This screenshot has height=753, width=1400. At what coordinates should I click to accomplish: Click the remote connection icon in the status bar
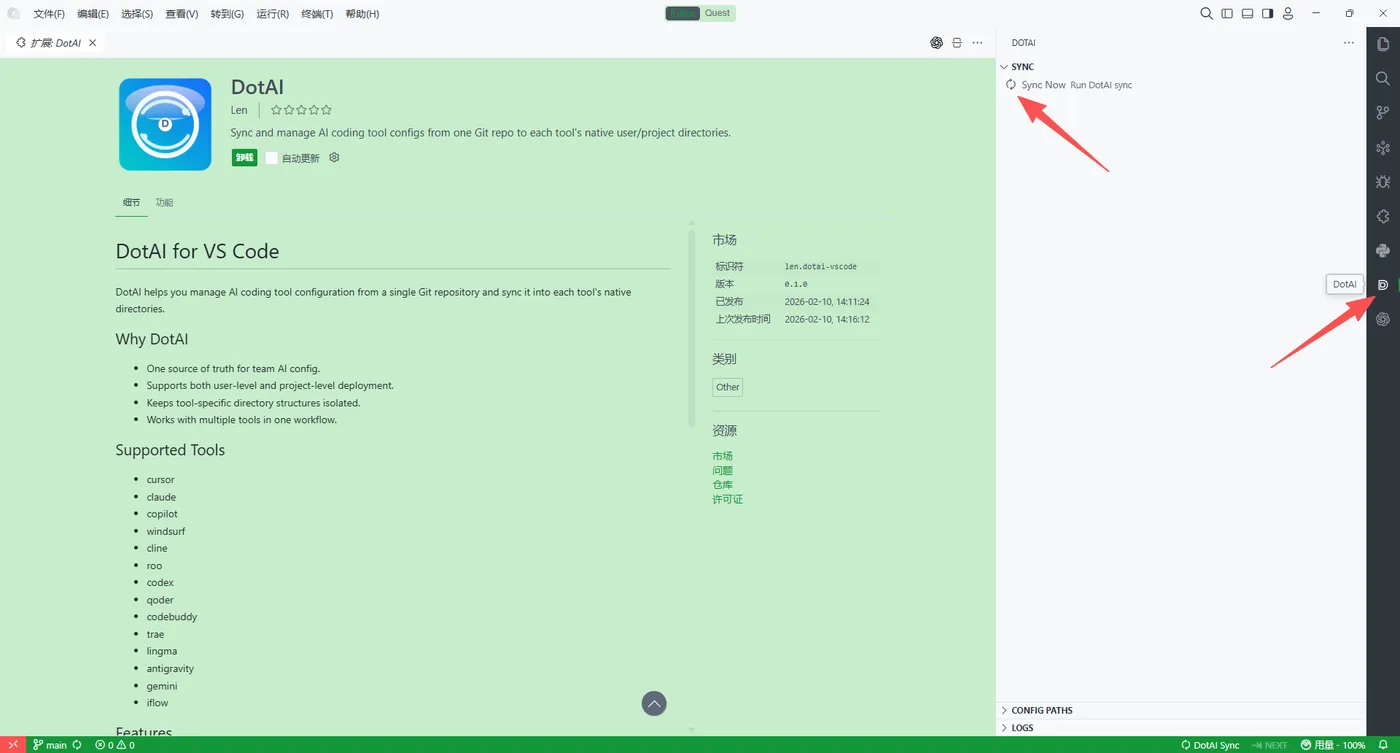(x=13, y=745)
